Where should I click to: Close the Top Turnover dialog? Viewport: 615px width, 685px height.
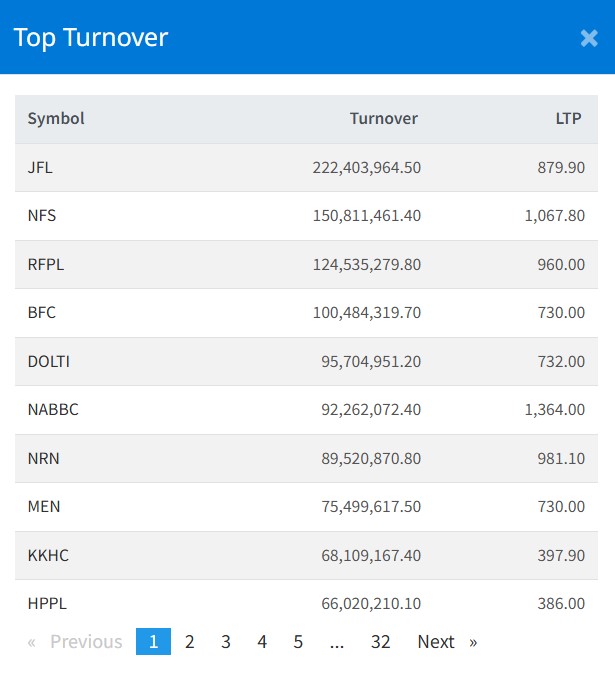(589, 38)
